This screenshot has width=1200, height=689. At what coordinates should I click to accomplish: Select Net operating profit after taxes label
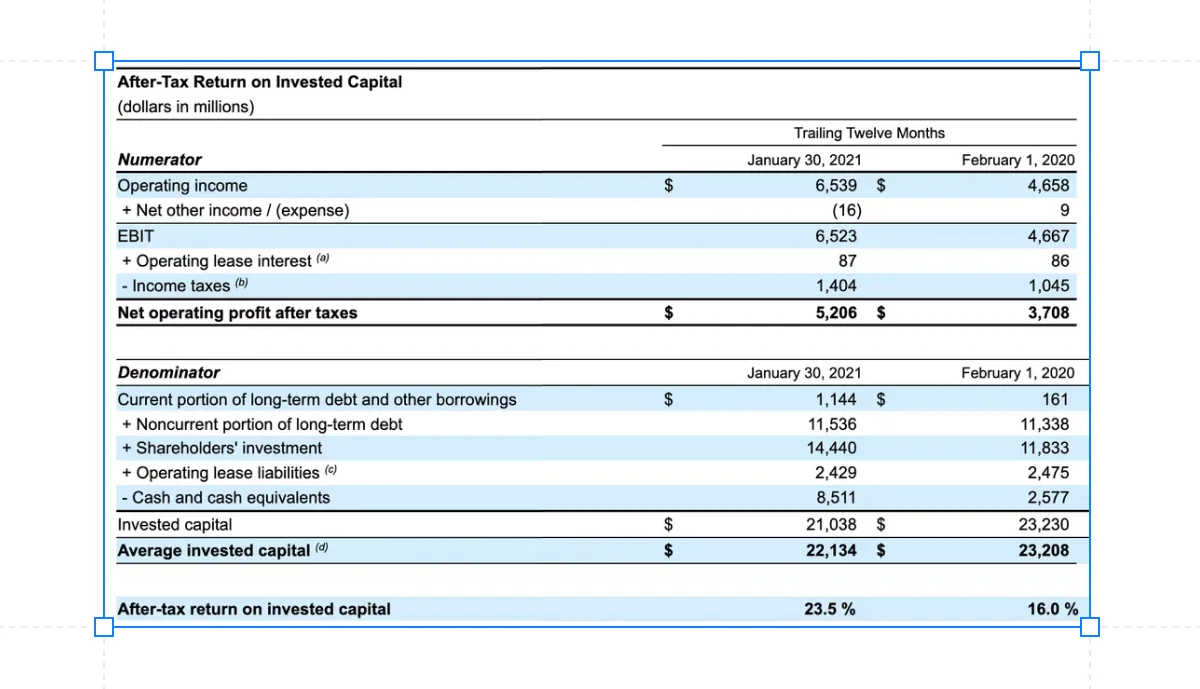coord(237,313)
